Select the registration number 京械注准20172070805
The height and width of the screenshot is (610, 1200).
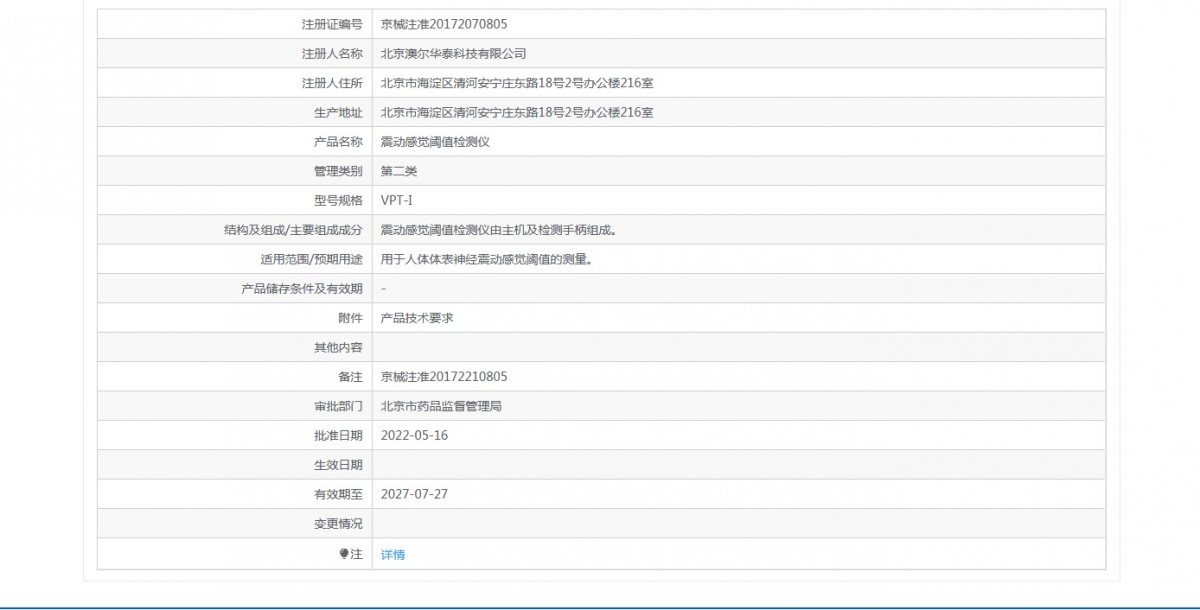coord(444,24)
